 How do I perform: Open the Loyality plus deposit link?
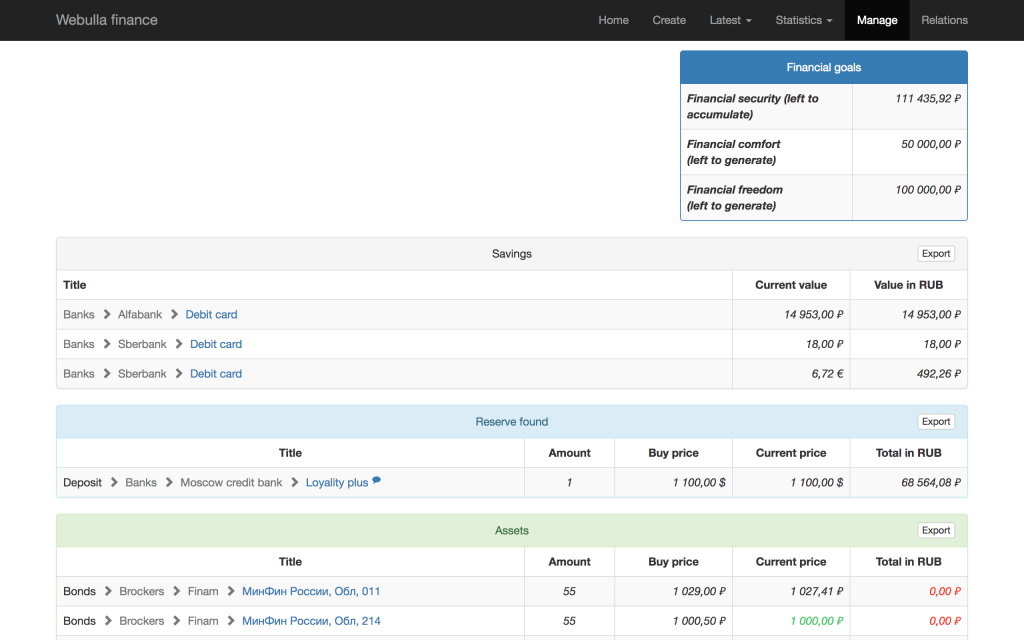click(x=337, y=483)
